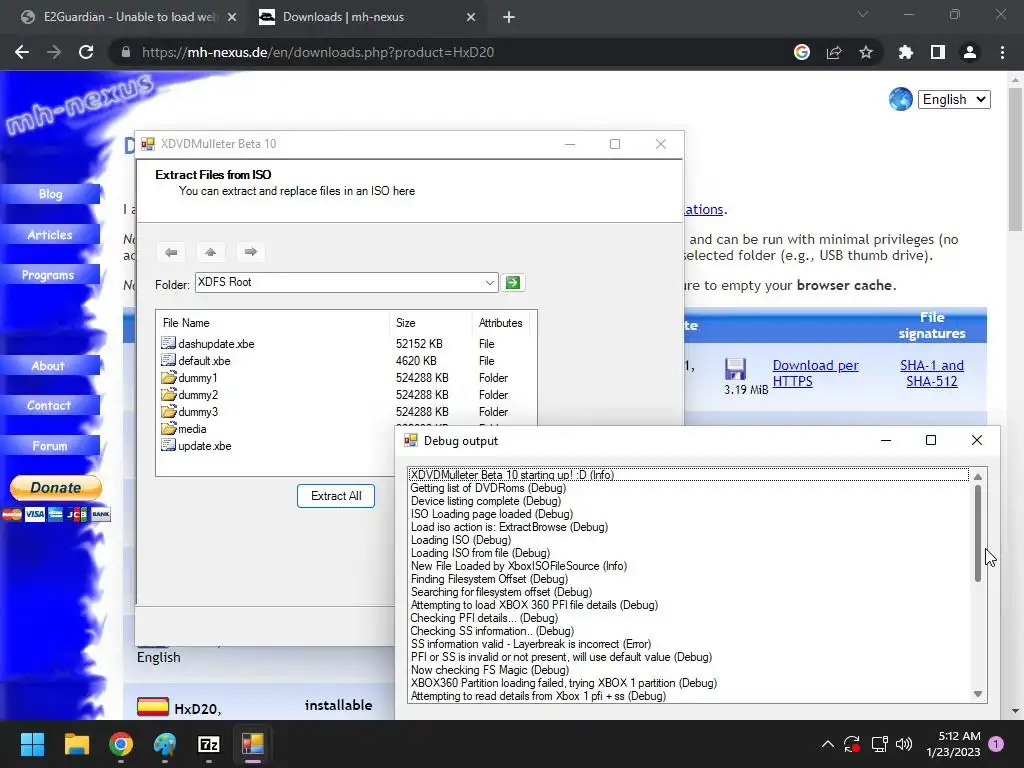
Task: Share this page icon in Chrome
Action: pos(834,52)
